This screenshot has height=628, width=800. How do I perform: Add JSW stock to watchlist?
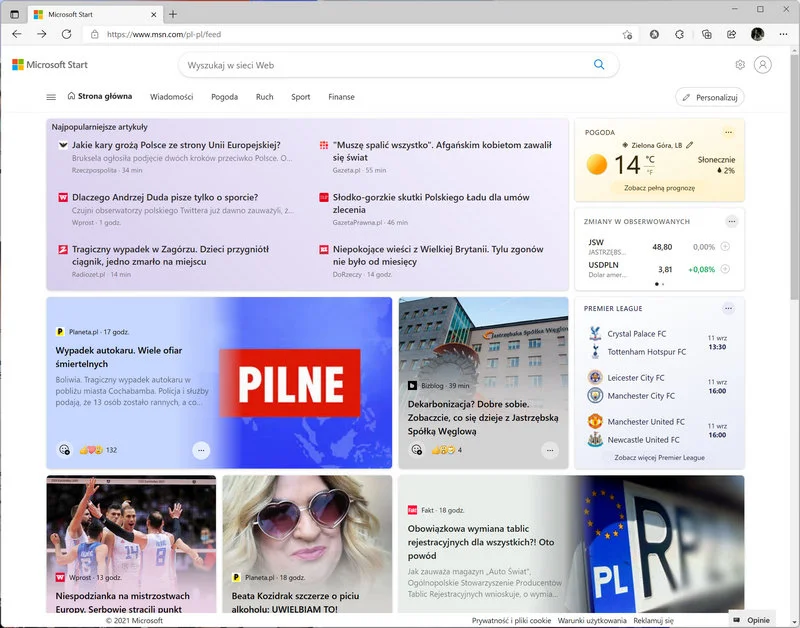pyautogui.click(x=725, y=246)
